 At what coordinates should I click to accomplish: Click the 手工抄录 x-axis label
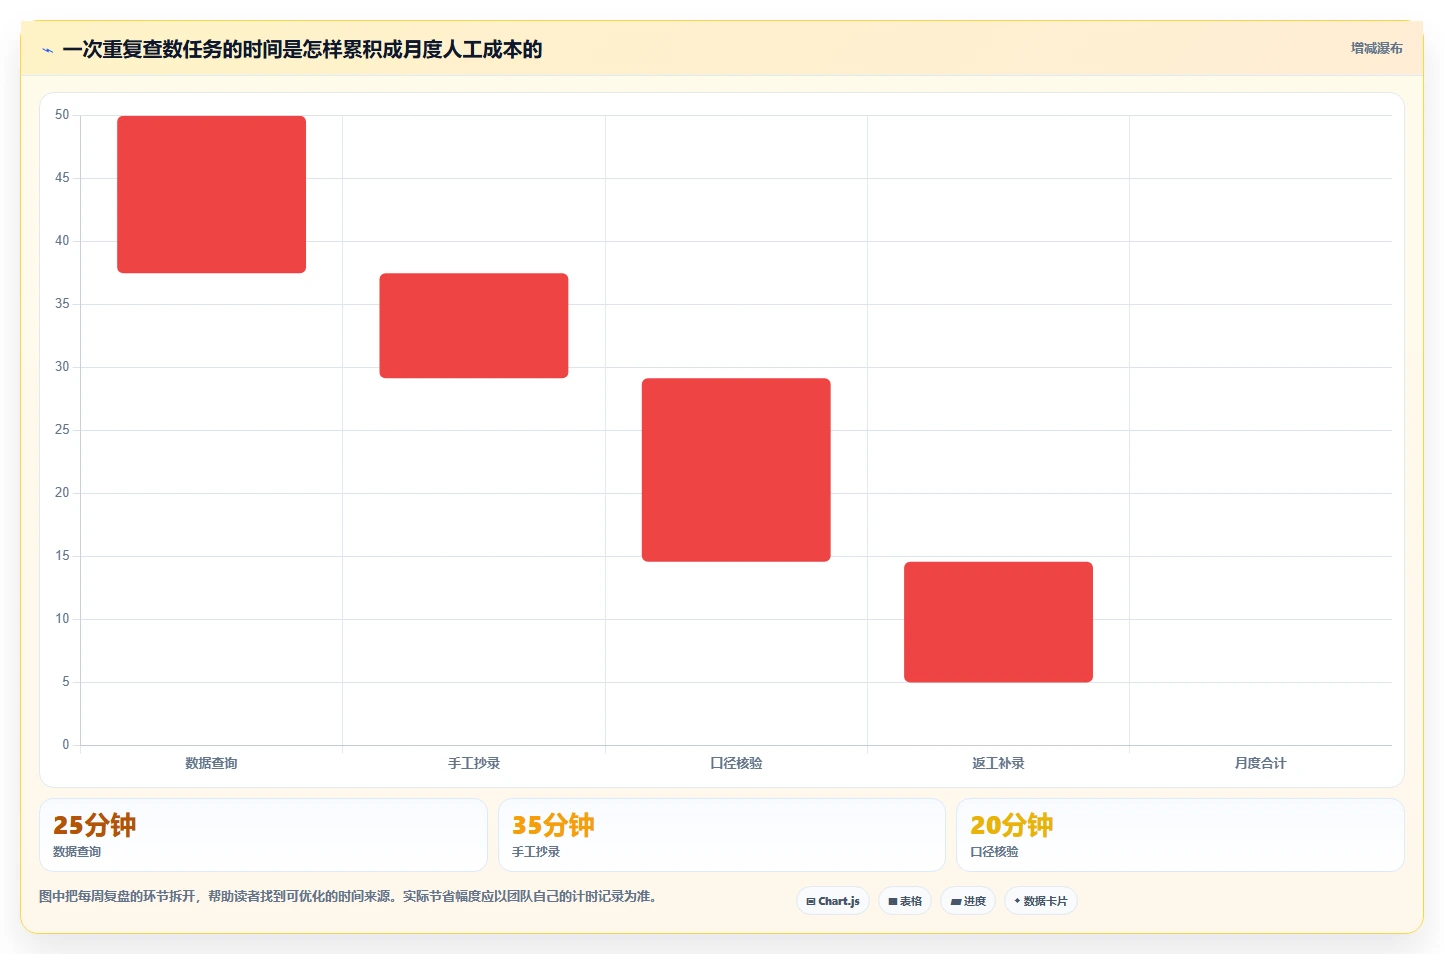click(474, 763)
